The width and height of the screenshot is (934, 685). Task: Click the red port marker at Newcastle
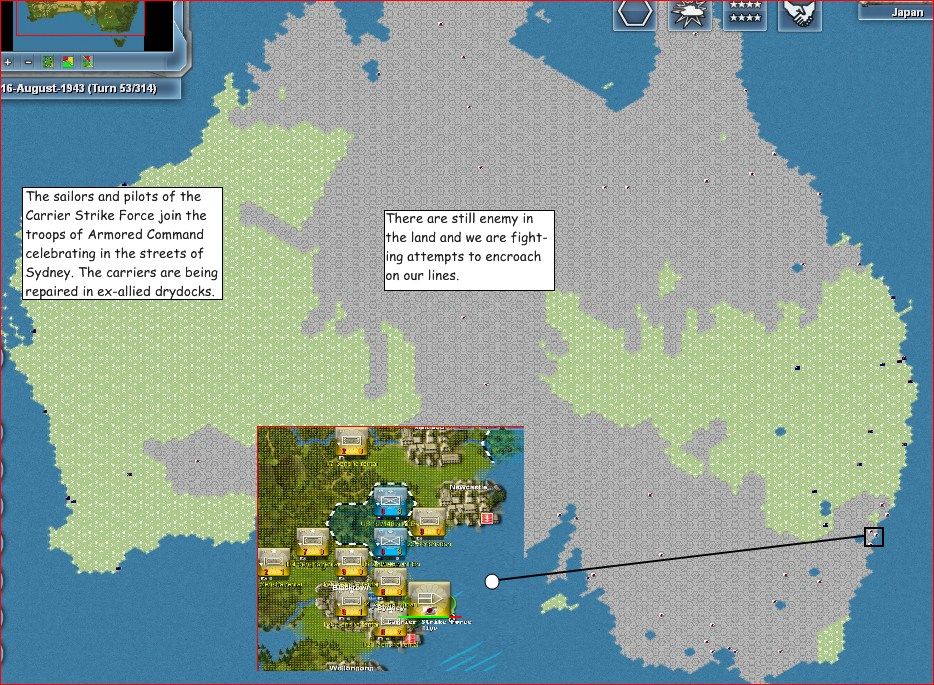[x=487, y=518]
